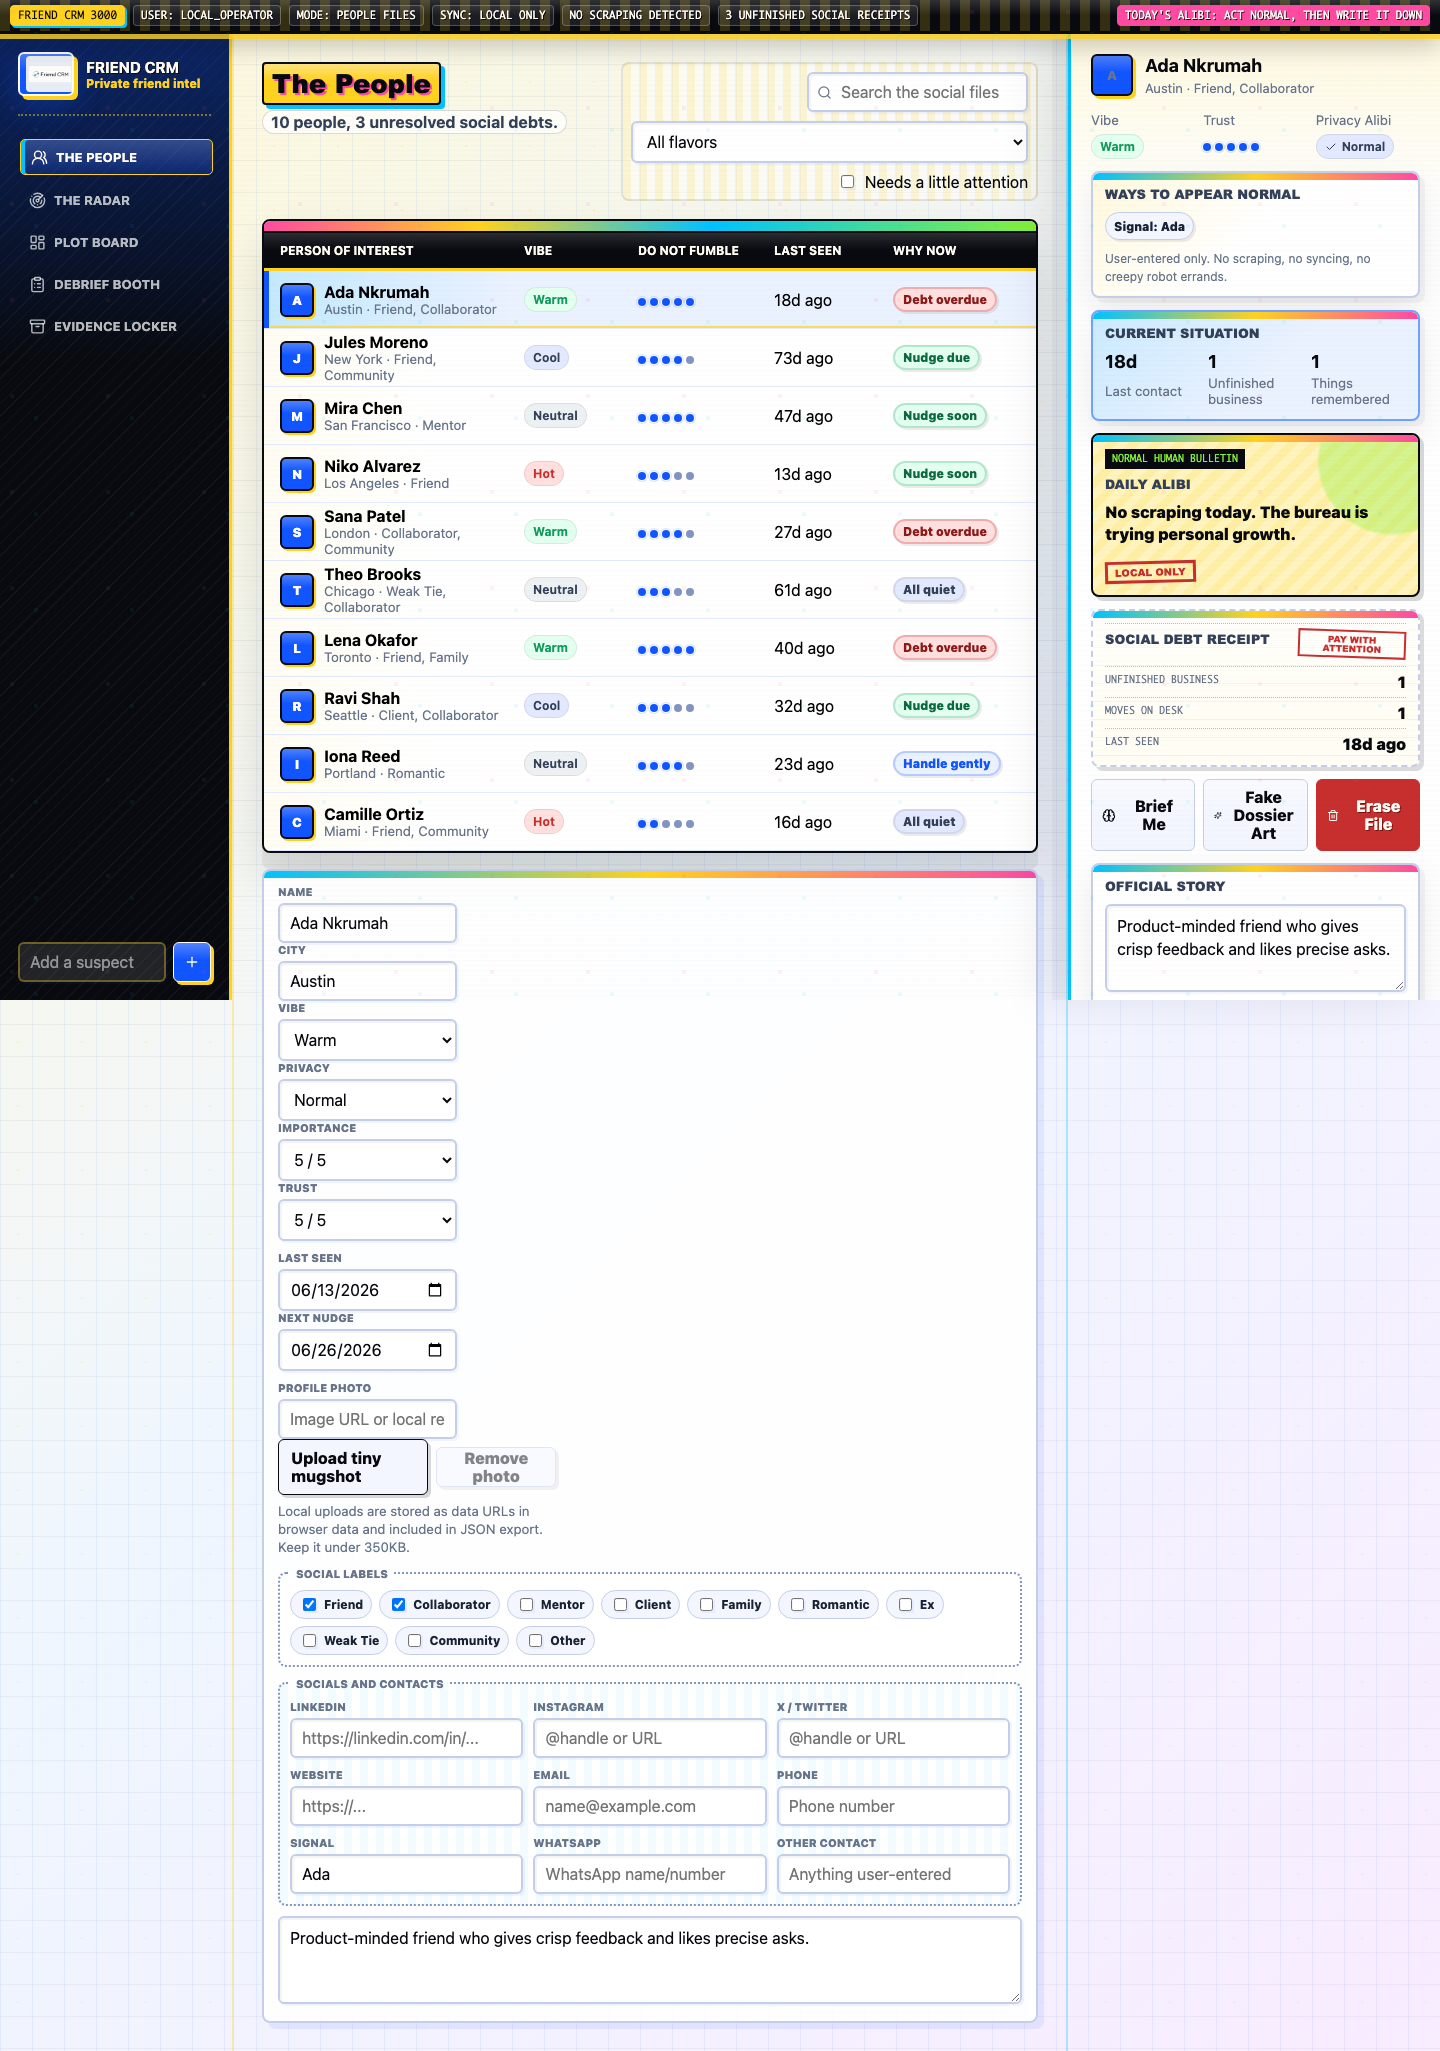Click the Fake Dossier Art button
This screenshot has width=1440, height=2051.
[x=1255, y=815]
